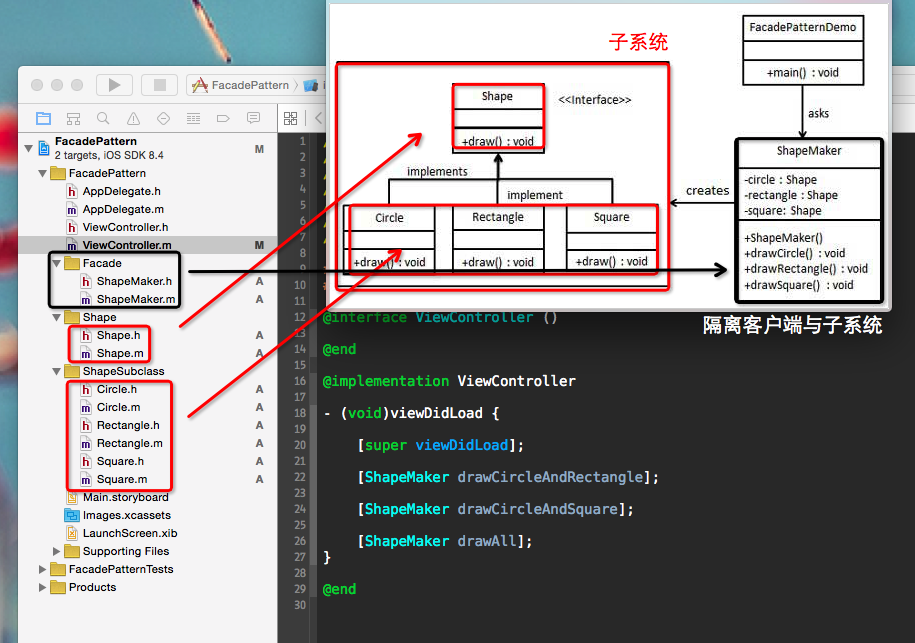The width and height of the screenshot is (915, 643).
Task: Open Square.m
Action: click(122, 480)
